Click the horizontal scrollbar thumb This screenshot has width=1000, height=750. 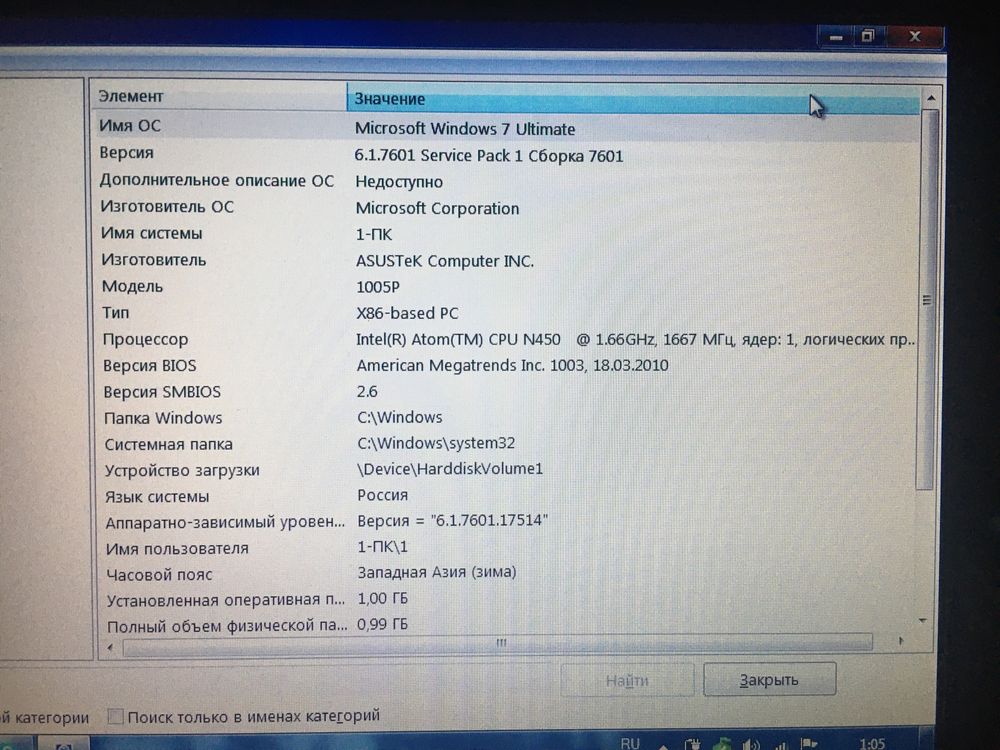click(x=498, y=643)
